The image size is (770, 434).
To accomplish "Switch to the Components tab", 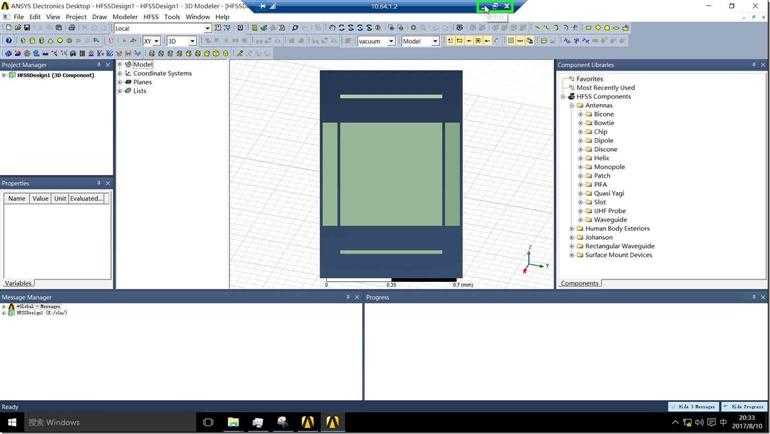I will 579,283.
